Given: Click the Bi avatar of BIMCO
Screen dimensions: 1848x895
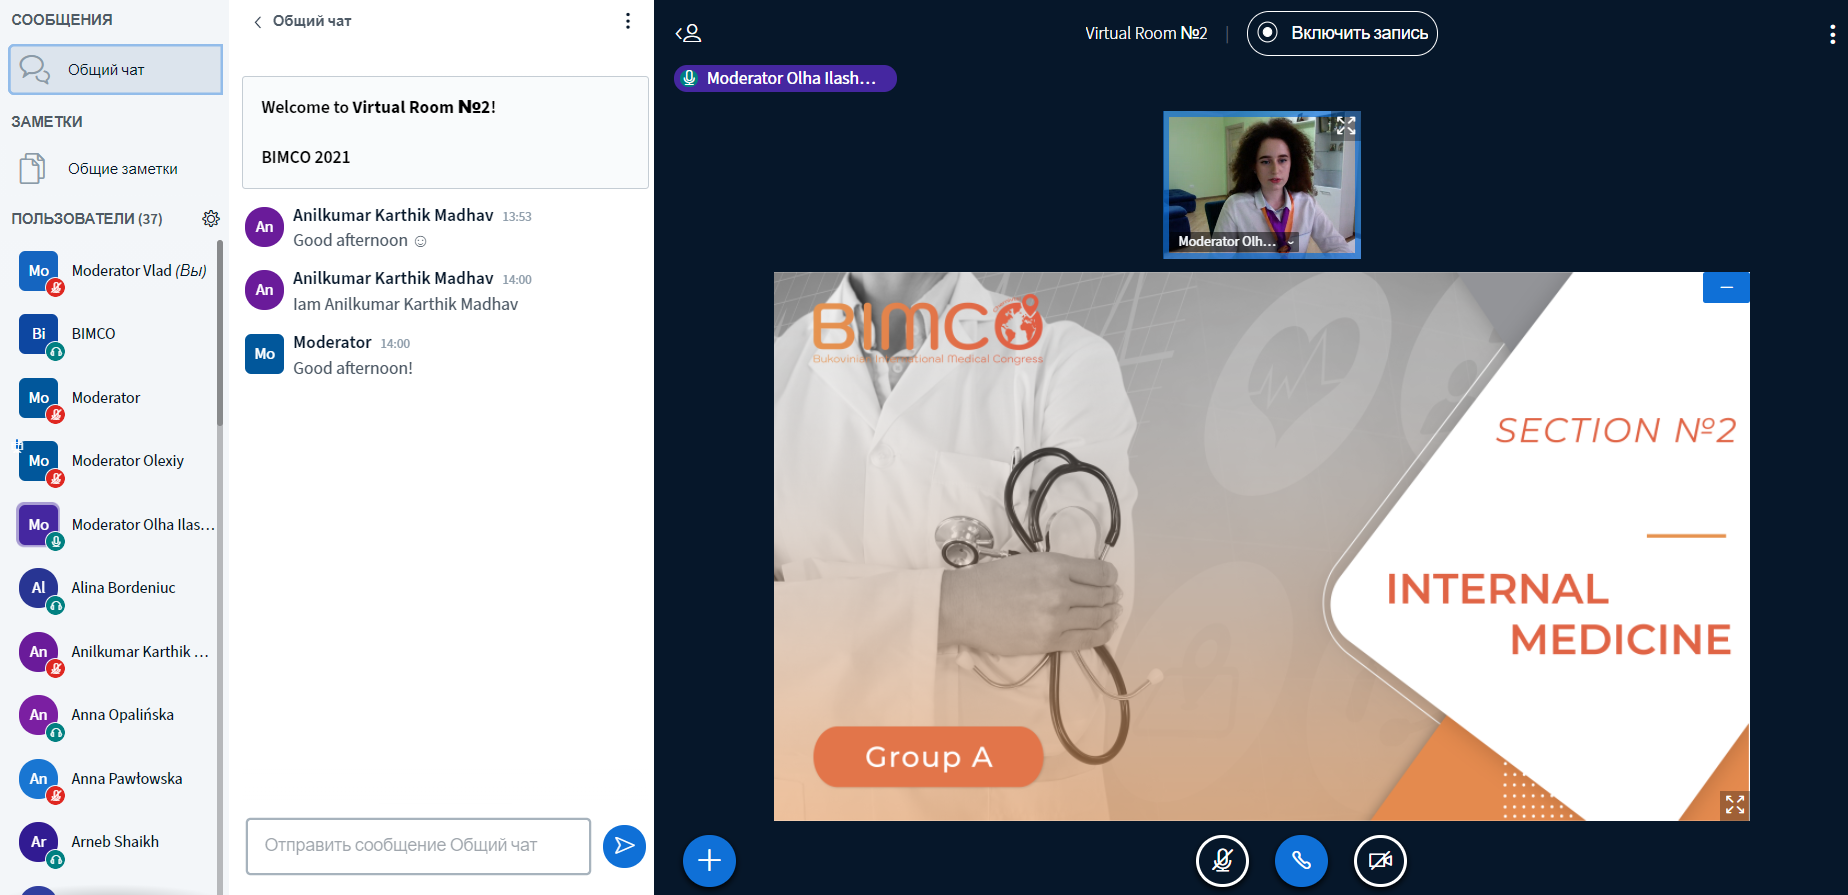Looking at the screenshot, I should [39, 334].
